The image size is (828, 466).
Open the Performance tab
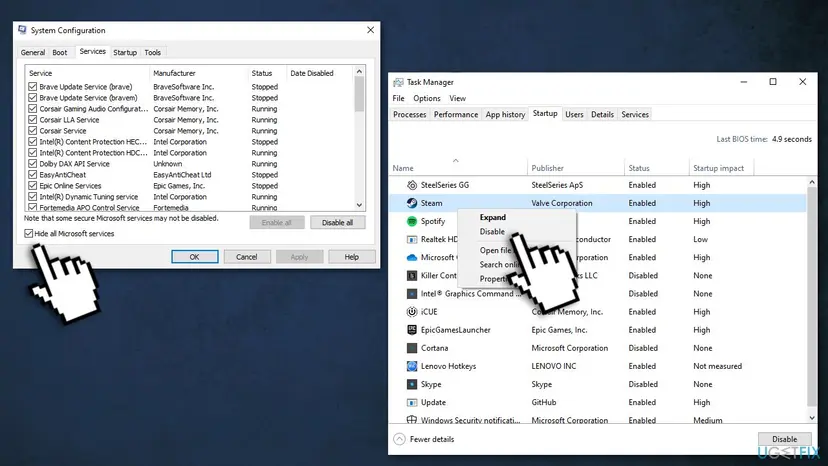pos(456,115)
